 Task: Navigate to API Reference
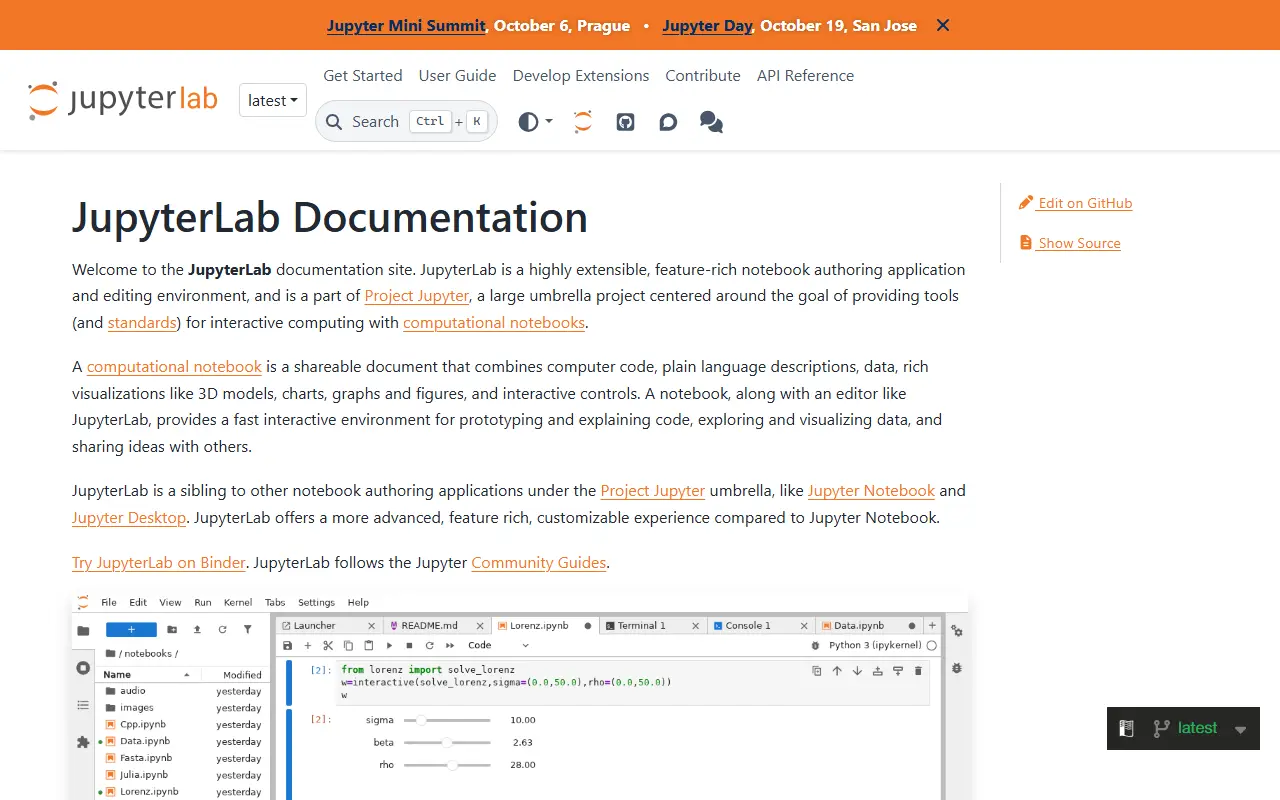[x=805, y=76]
